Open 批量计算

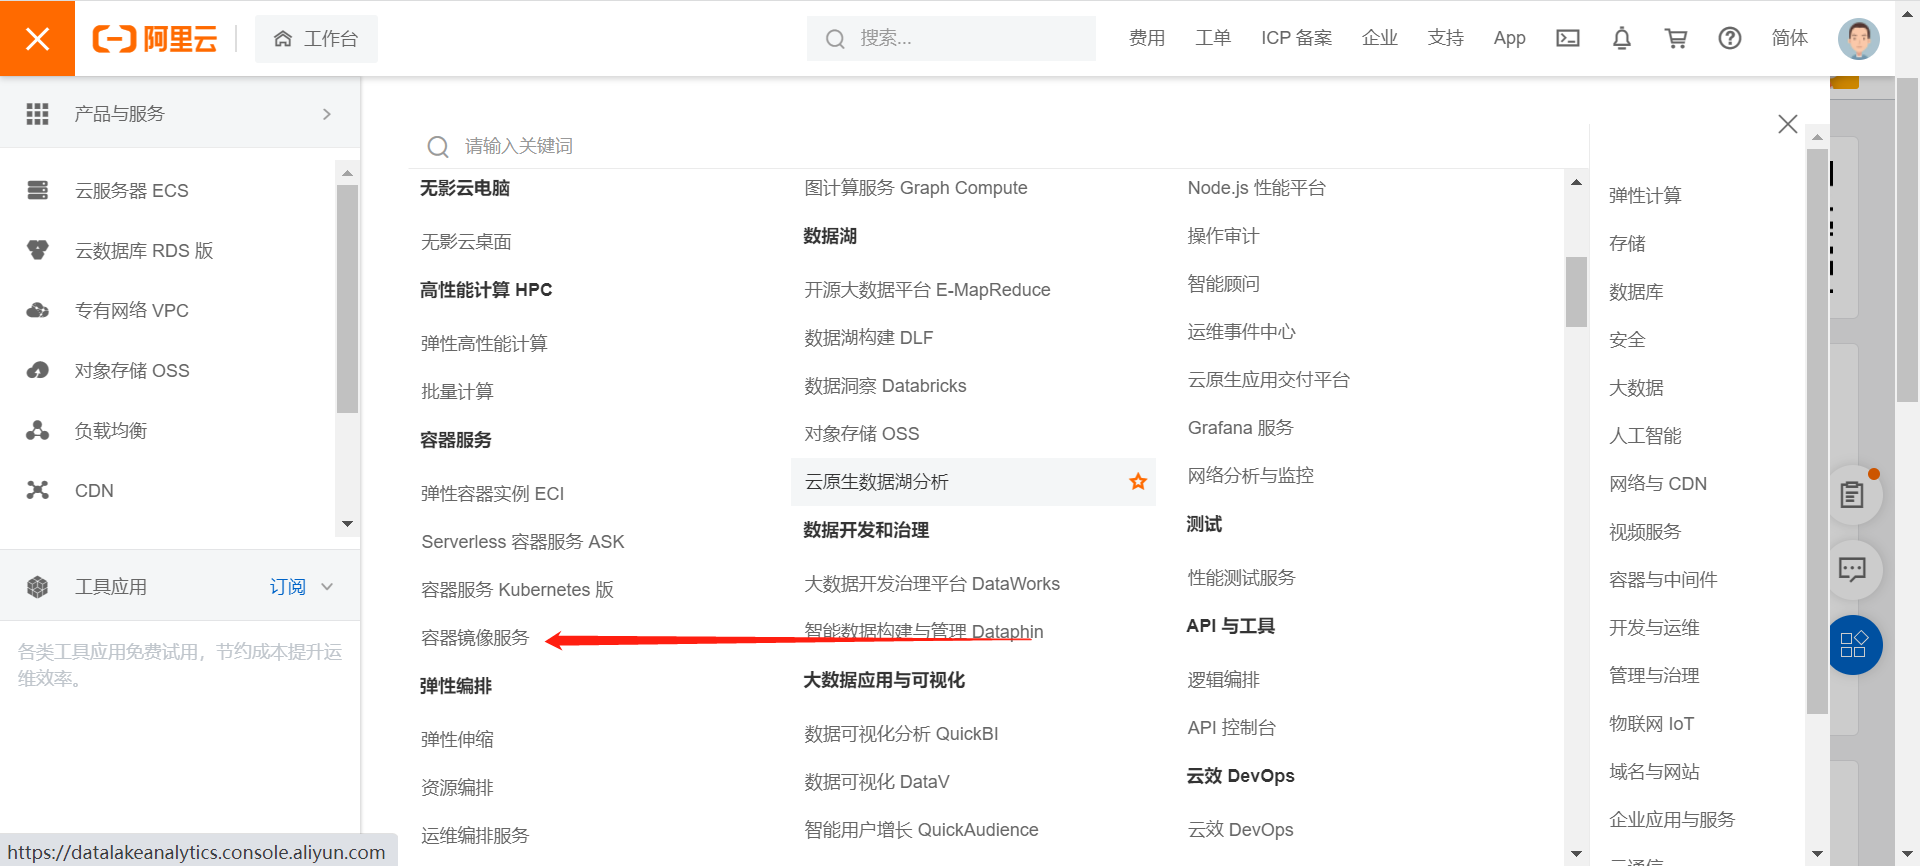(457, 392)
